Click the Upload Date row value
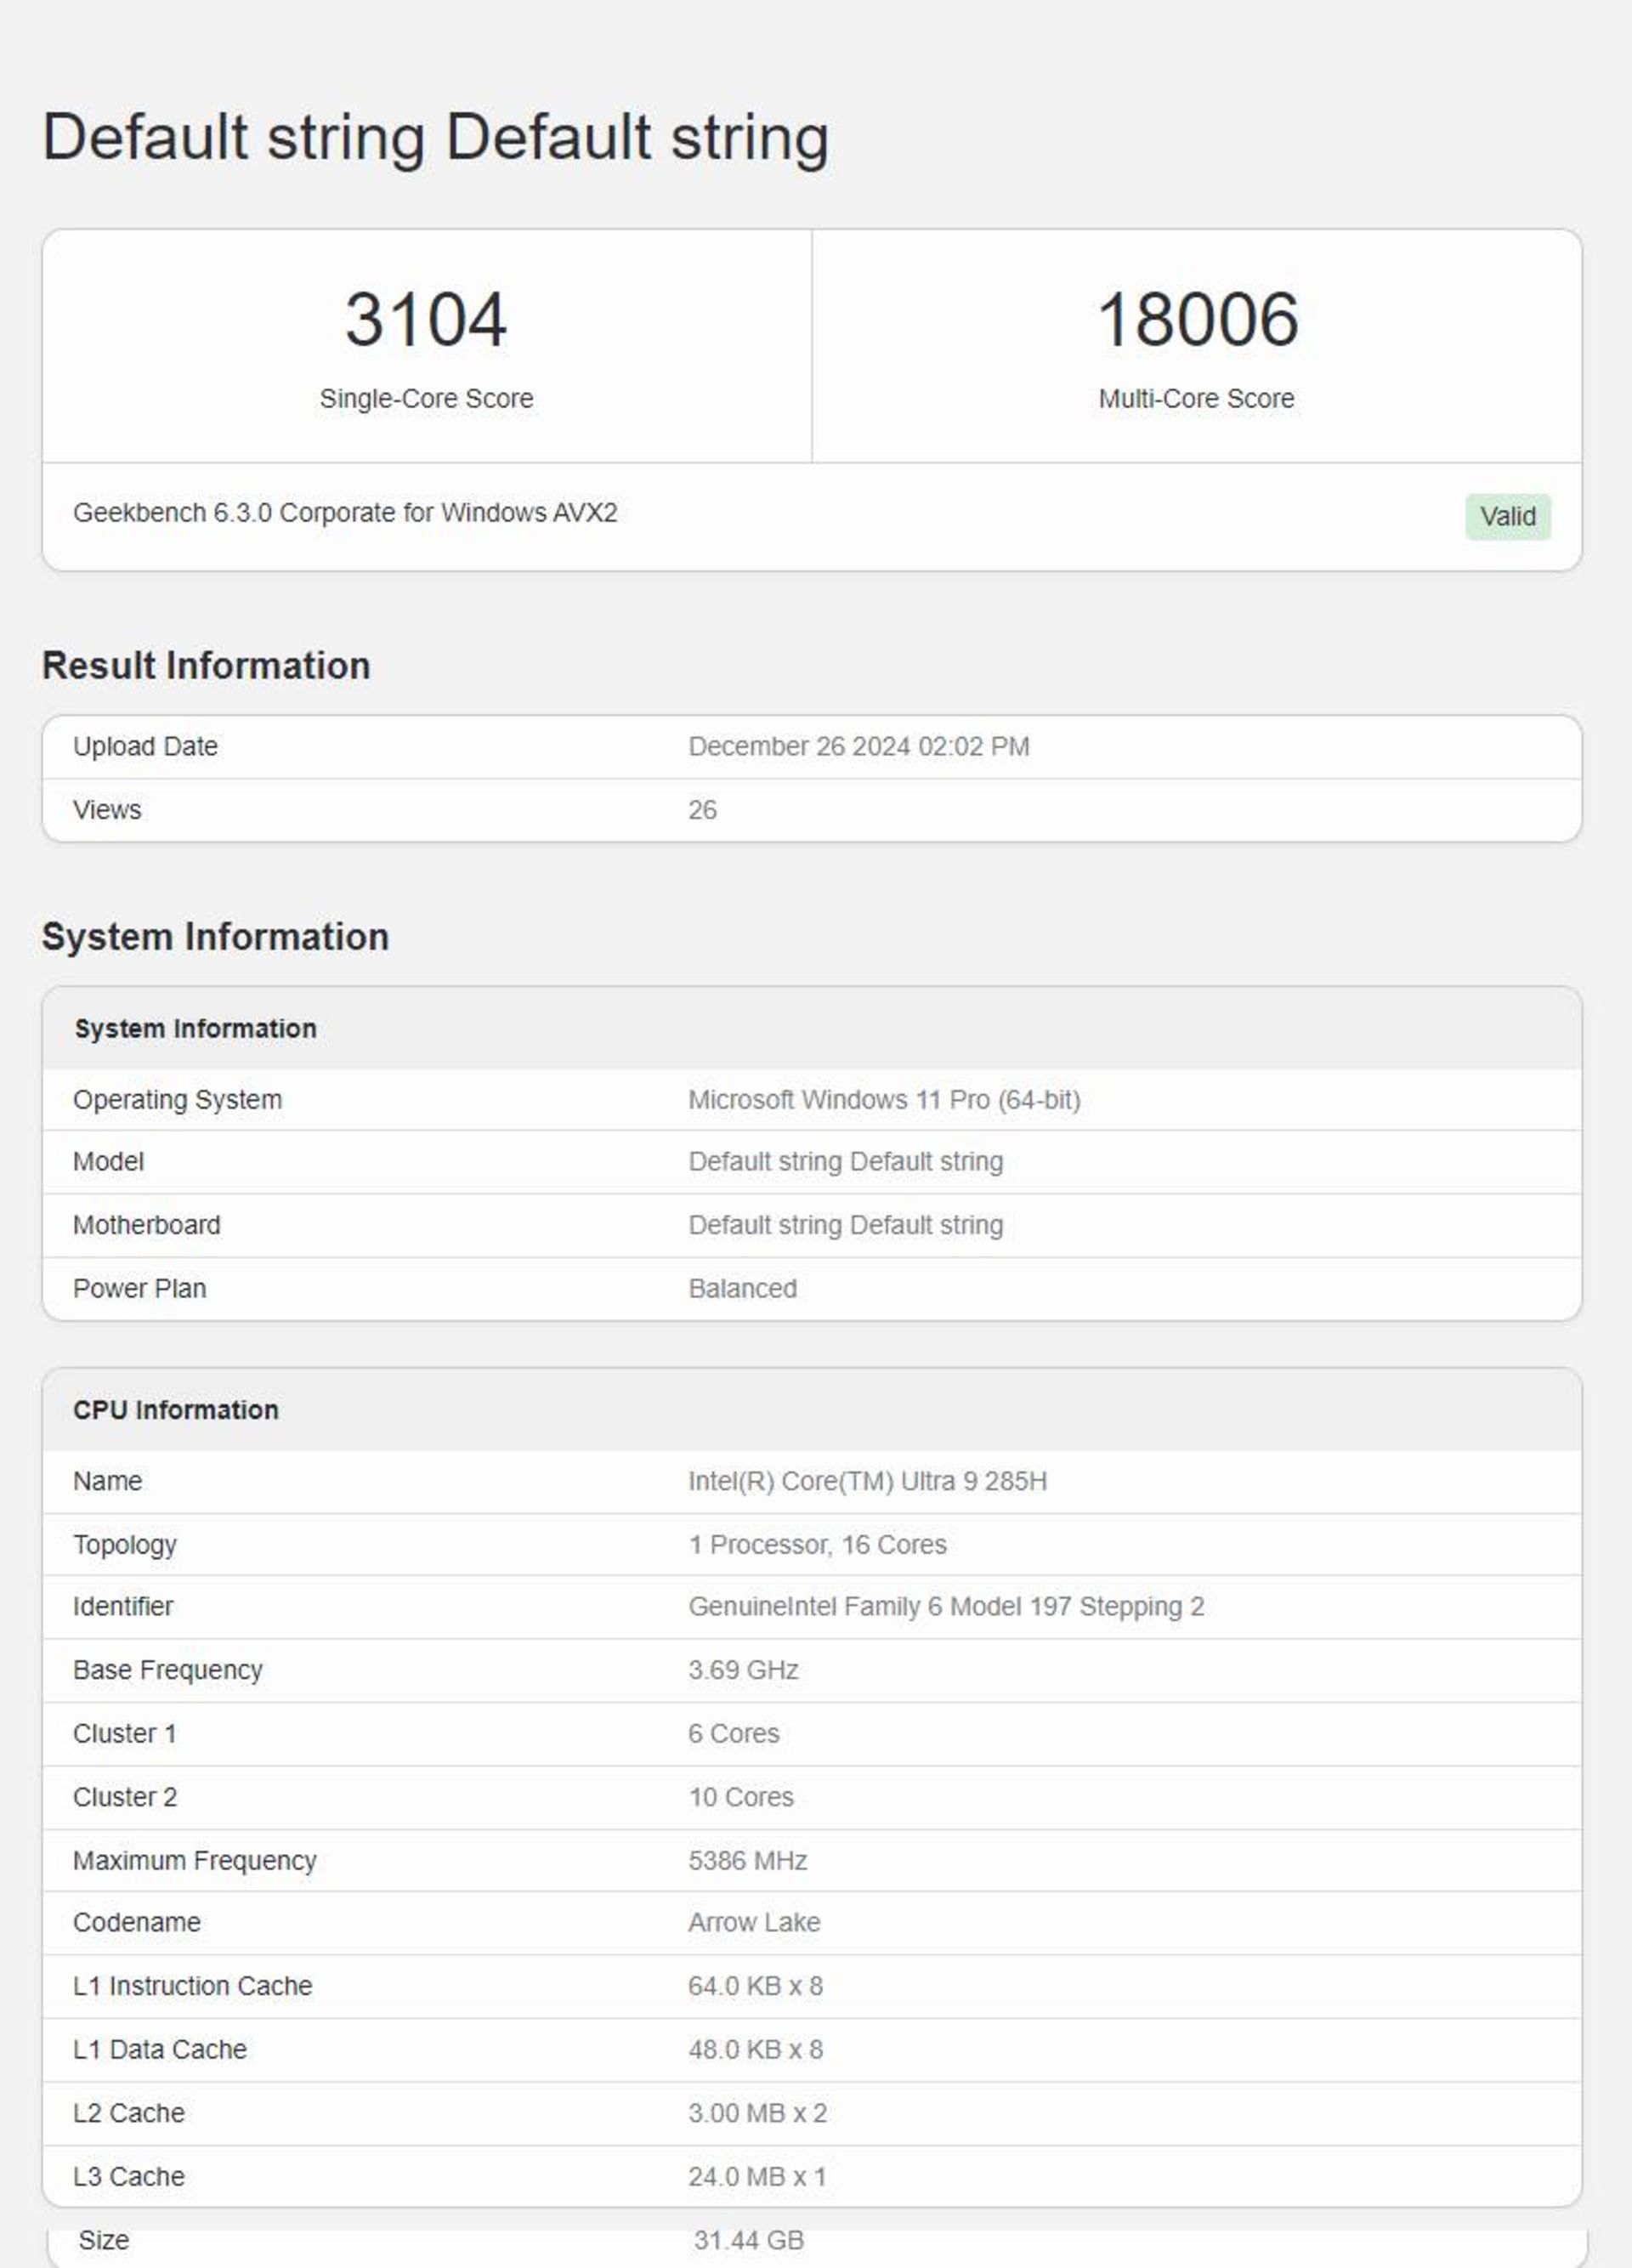Image resolution: width=1632 pixels, height=2268 pixels. [x=858, y=747]
